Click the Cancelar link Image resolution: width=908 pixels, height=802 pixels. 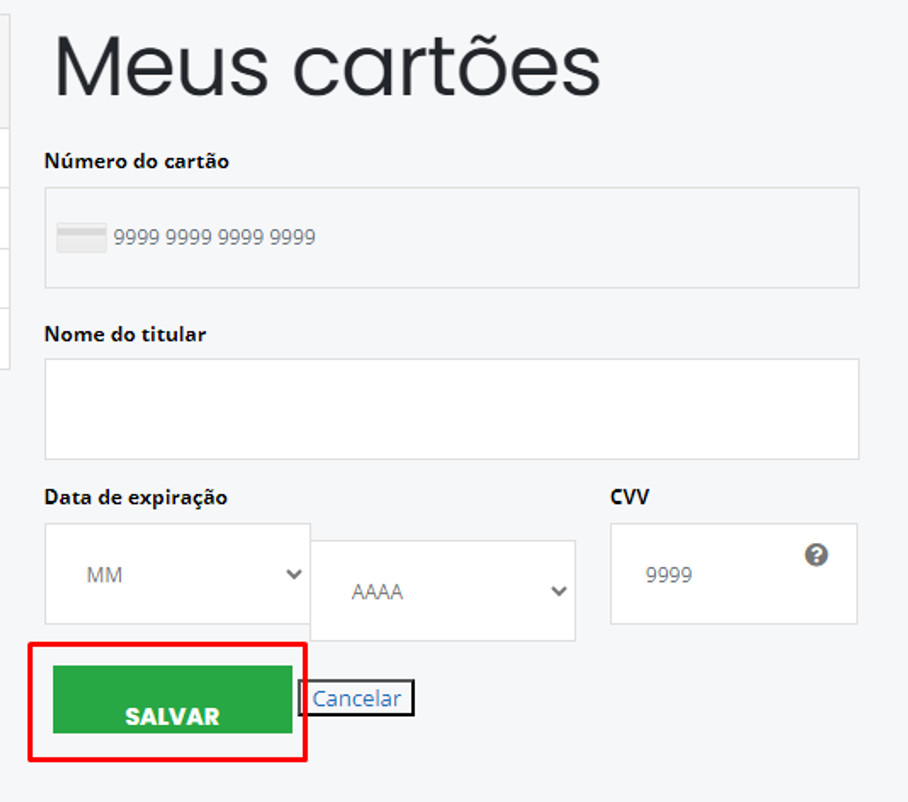[x=356, y=698]
